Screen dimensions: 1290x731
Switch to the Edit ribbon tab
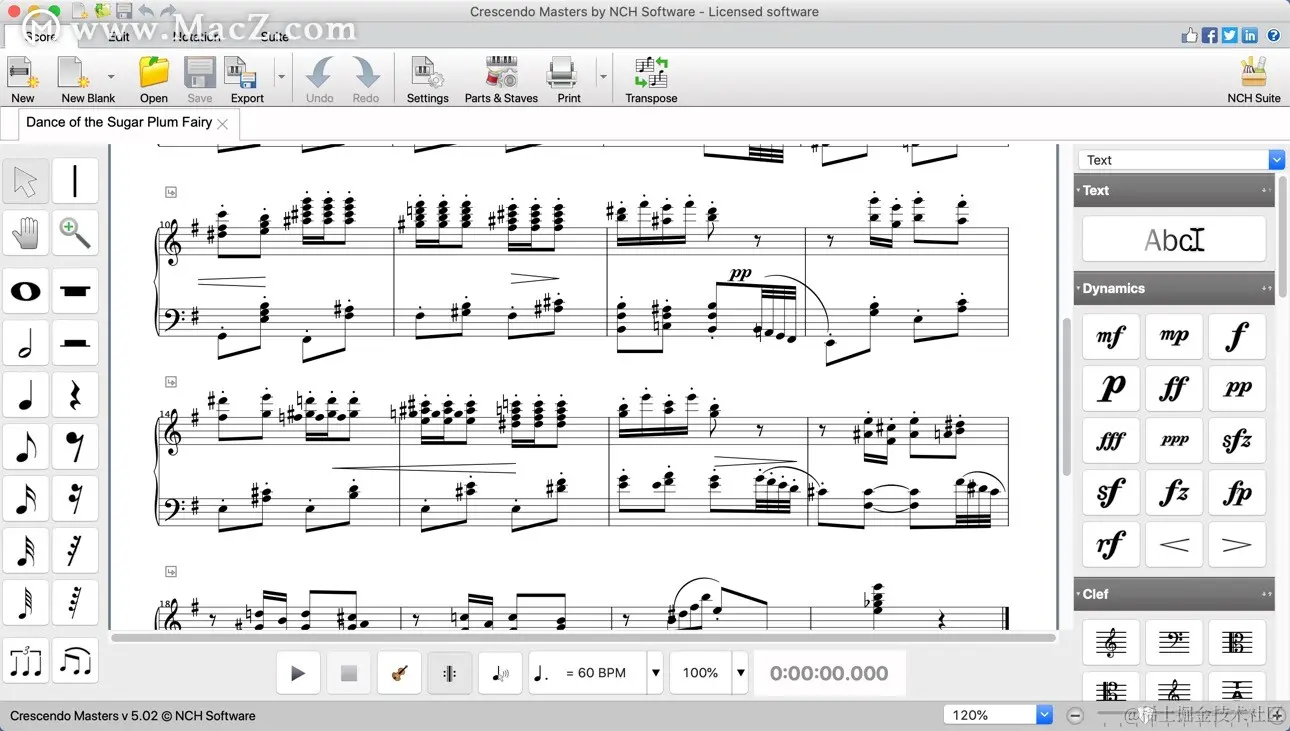(x=119, y=36)
